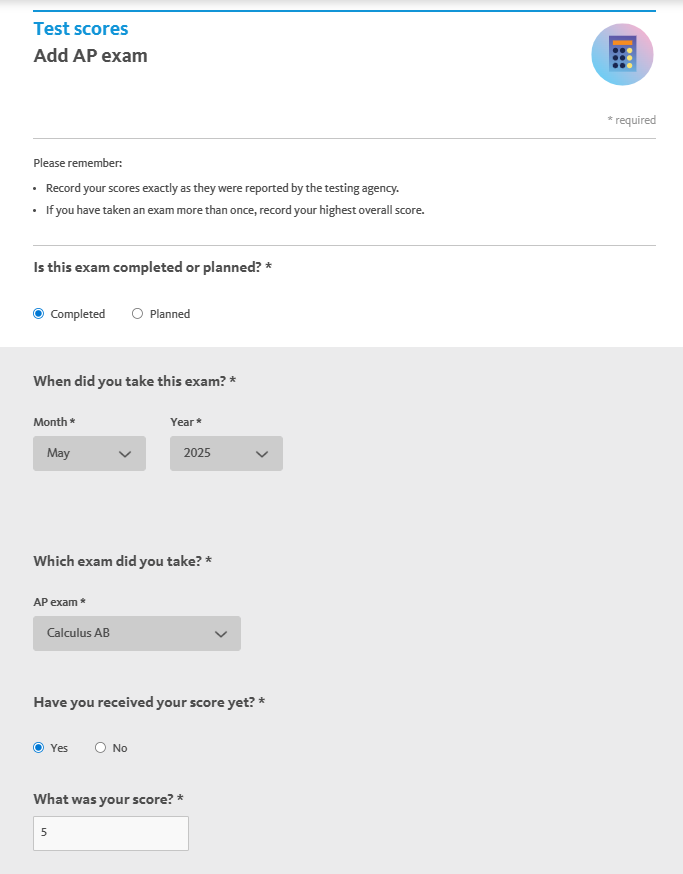
Task: Open the Month dropdown showing May
Action: (89, 453)
